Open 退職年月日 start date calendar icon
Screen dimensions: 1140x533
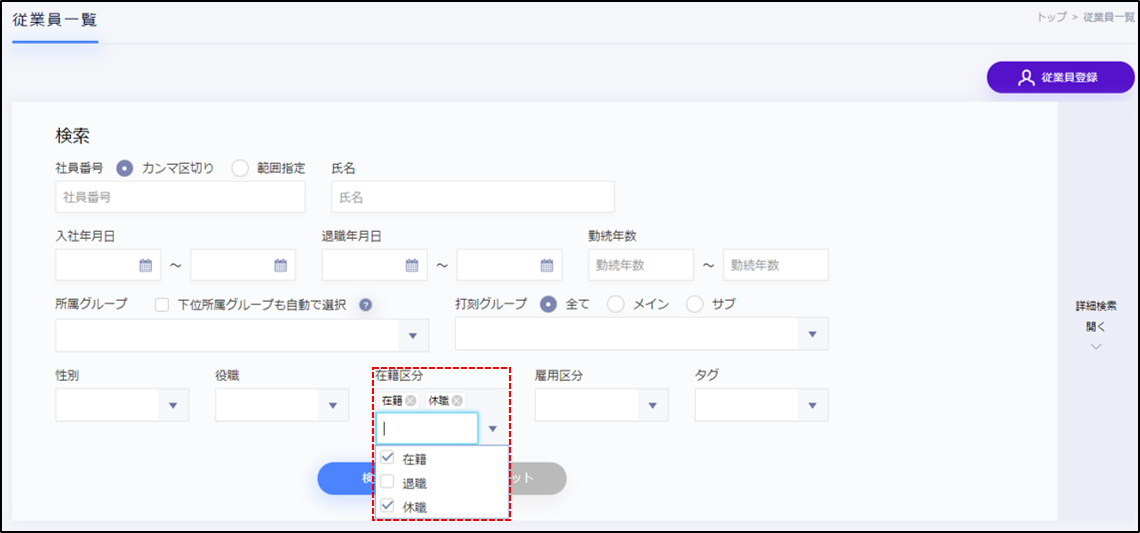coord(411,265)
